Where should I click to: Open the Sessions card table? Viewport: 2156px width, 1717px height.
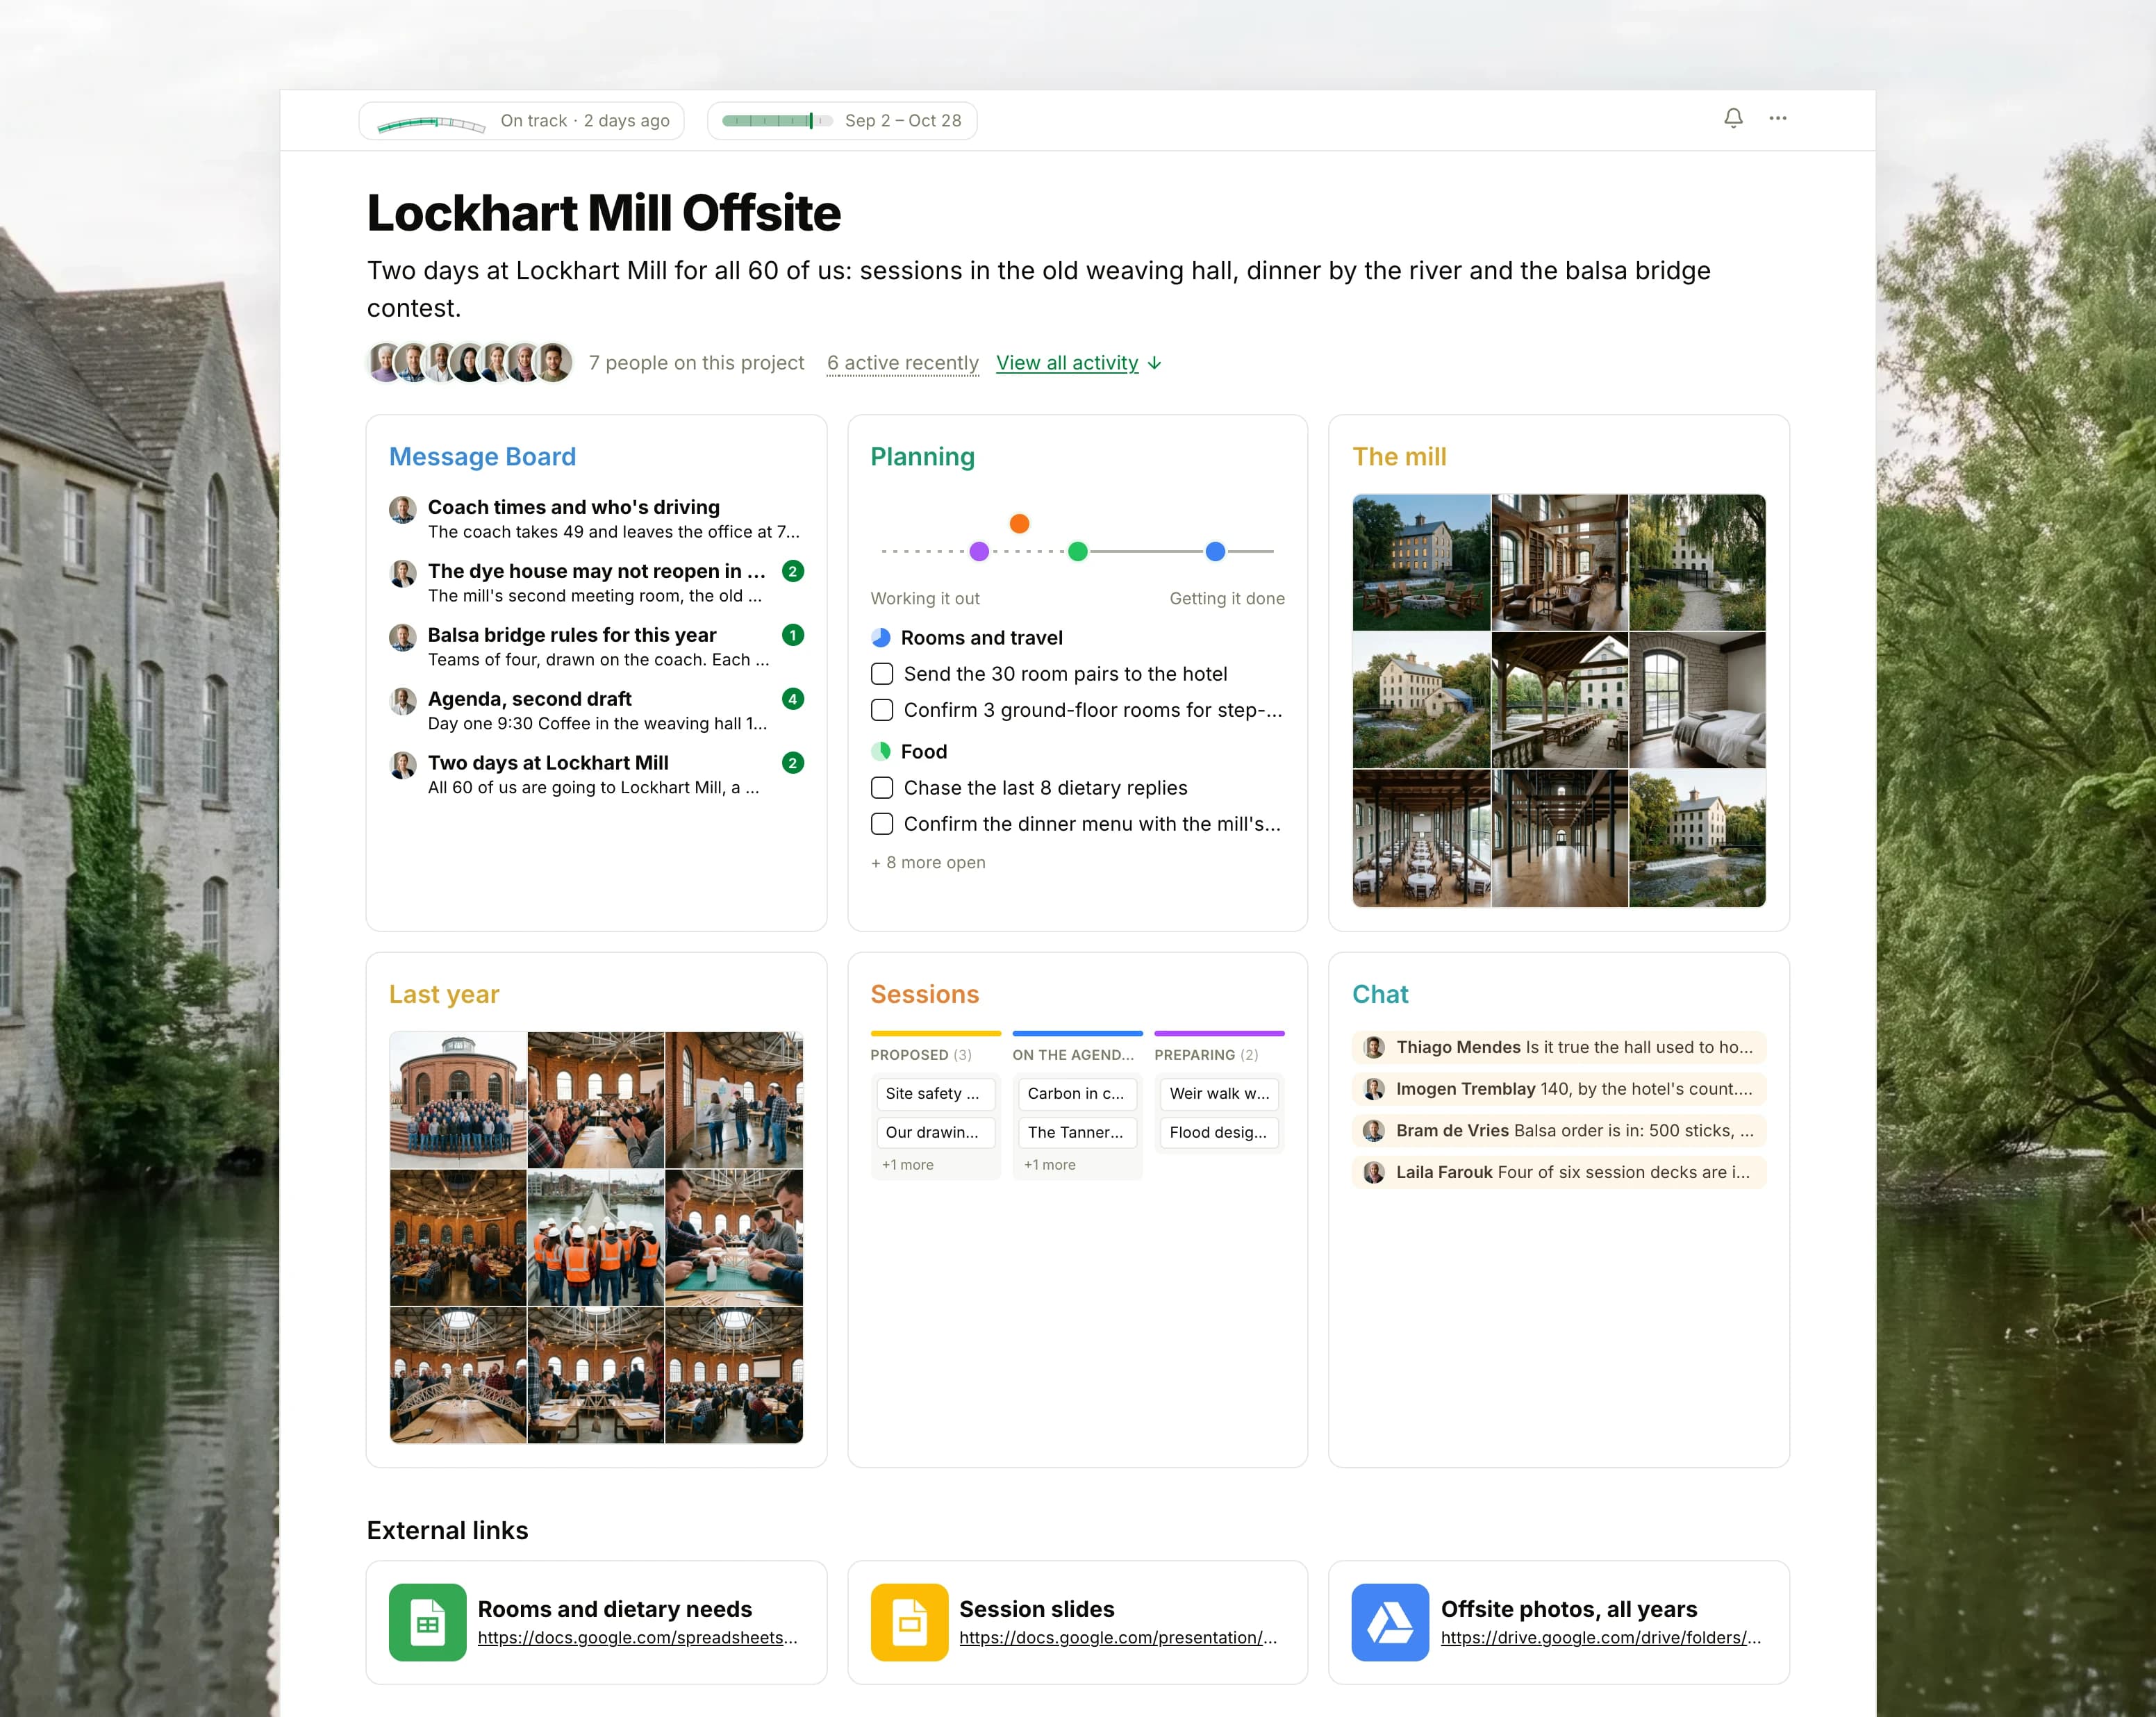click(924, 994)
